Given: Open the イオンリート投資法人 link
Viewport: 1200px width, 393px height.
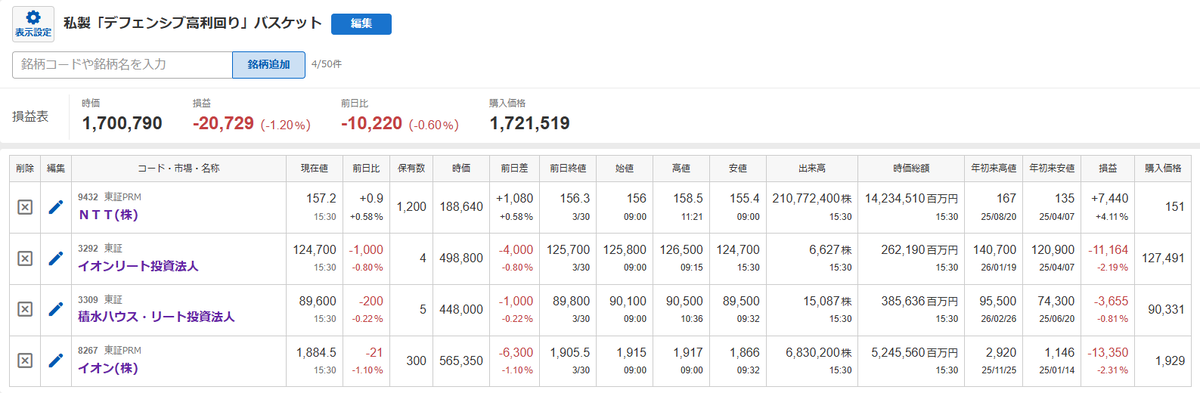Looking at the screenshot, I should click(138, 265).
